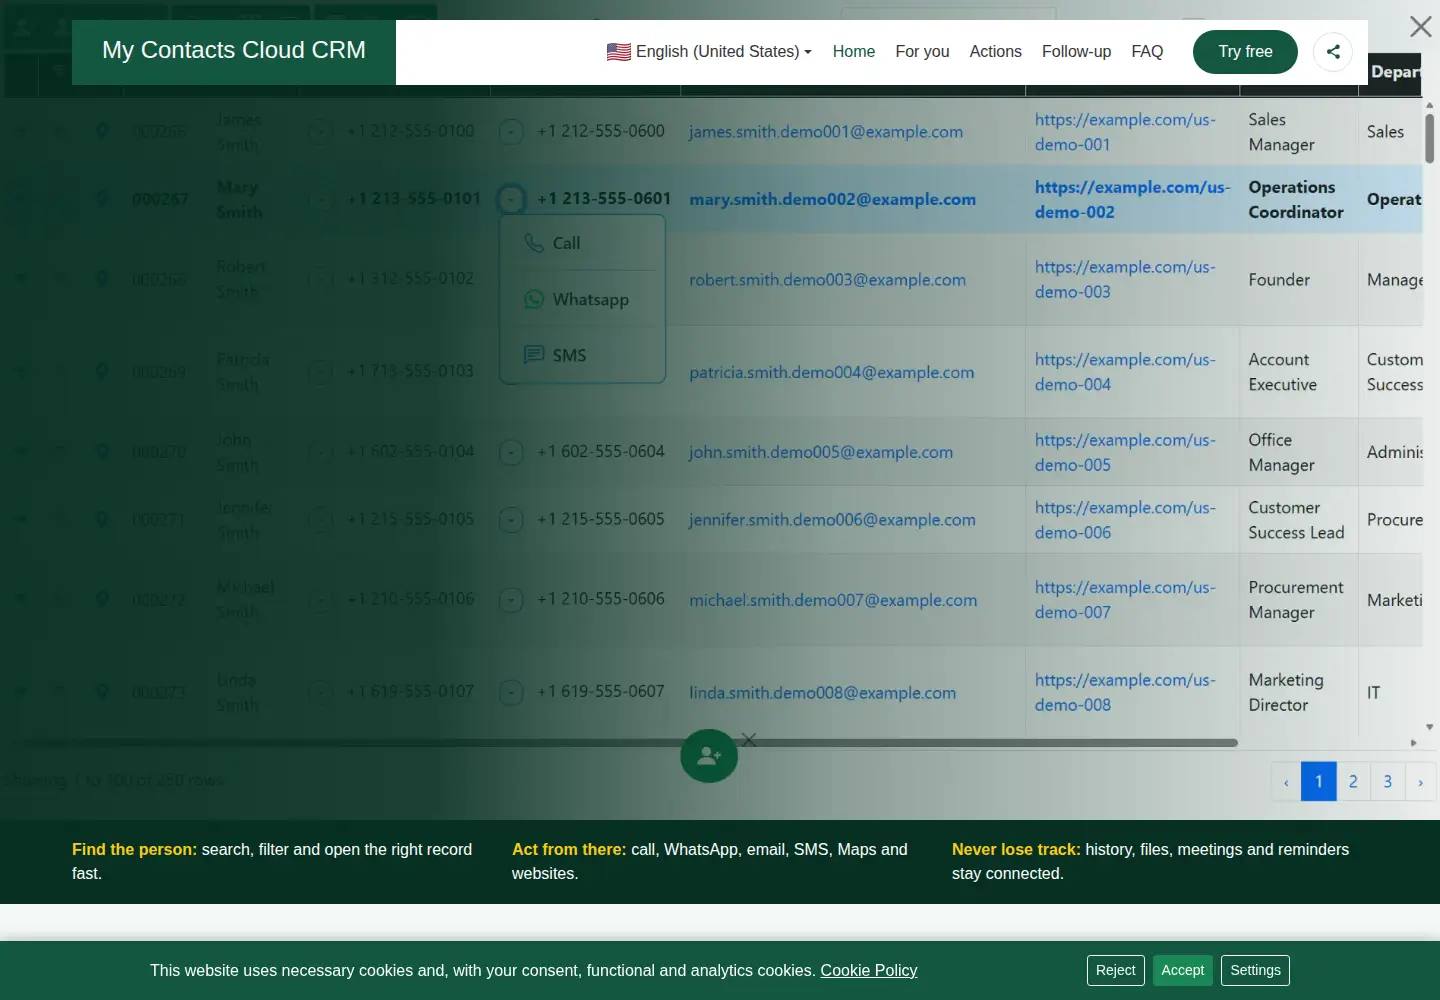1440x1000 pixels.
Task: Click the horizontal table scrollbar
Action: point(629,743)
